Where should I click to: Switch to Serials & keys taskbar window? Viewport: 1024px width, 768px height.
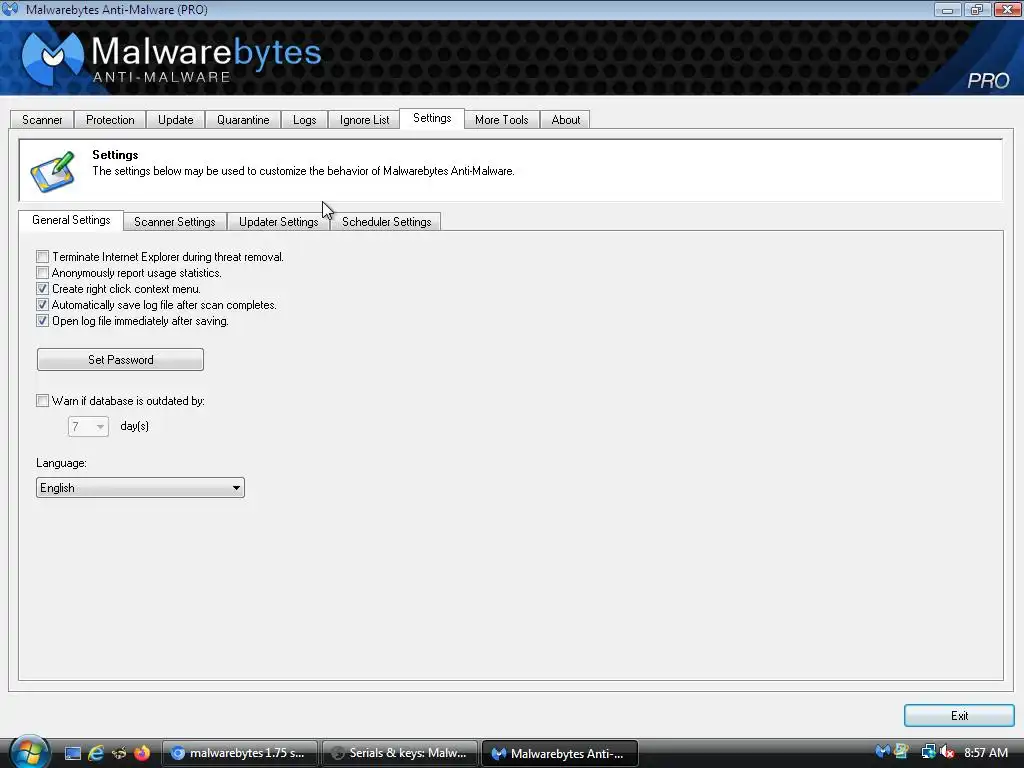coord(400,753)
